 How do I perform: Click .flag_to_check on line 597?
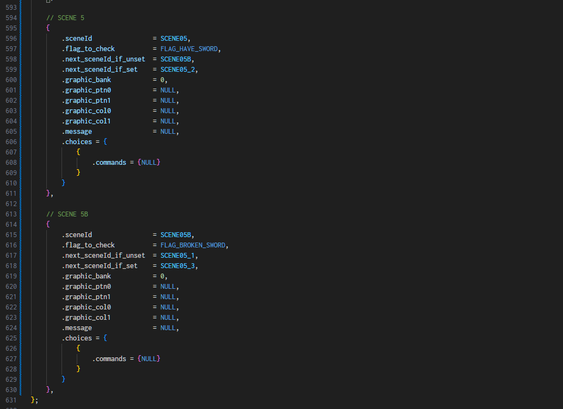(88, 49)
